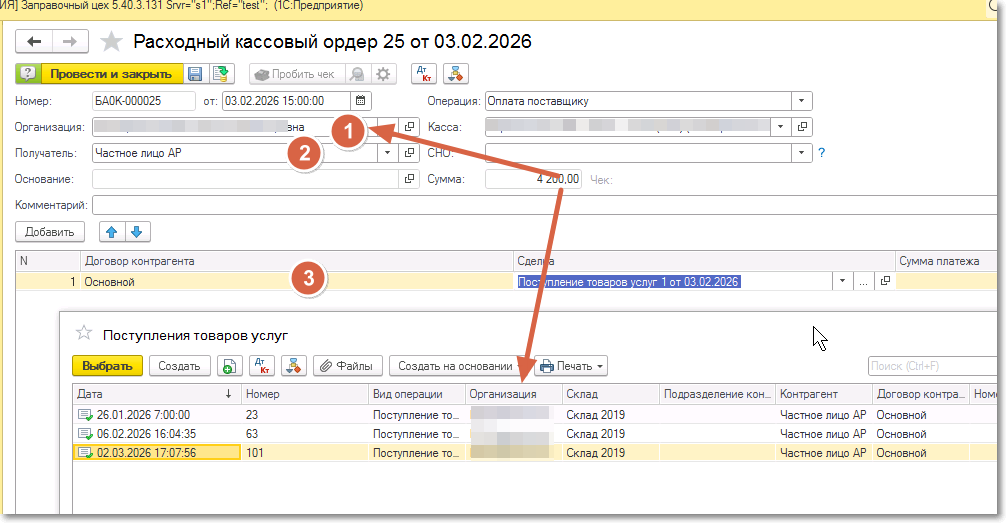Click the yellow Выбрать button

coord(108,366)
